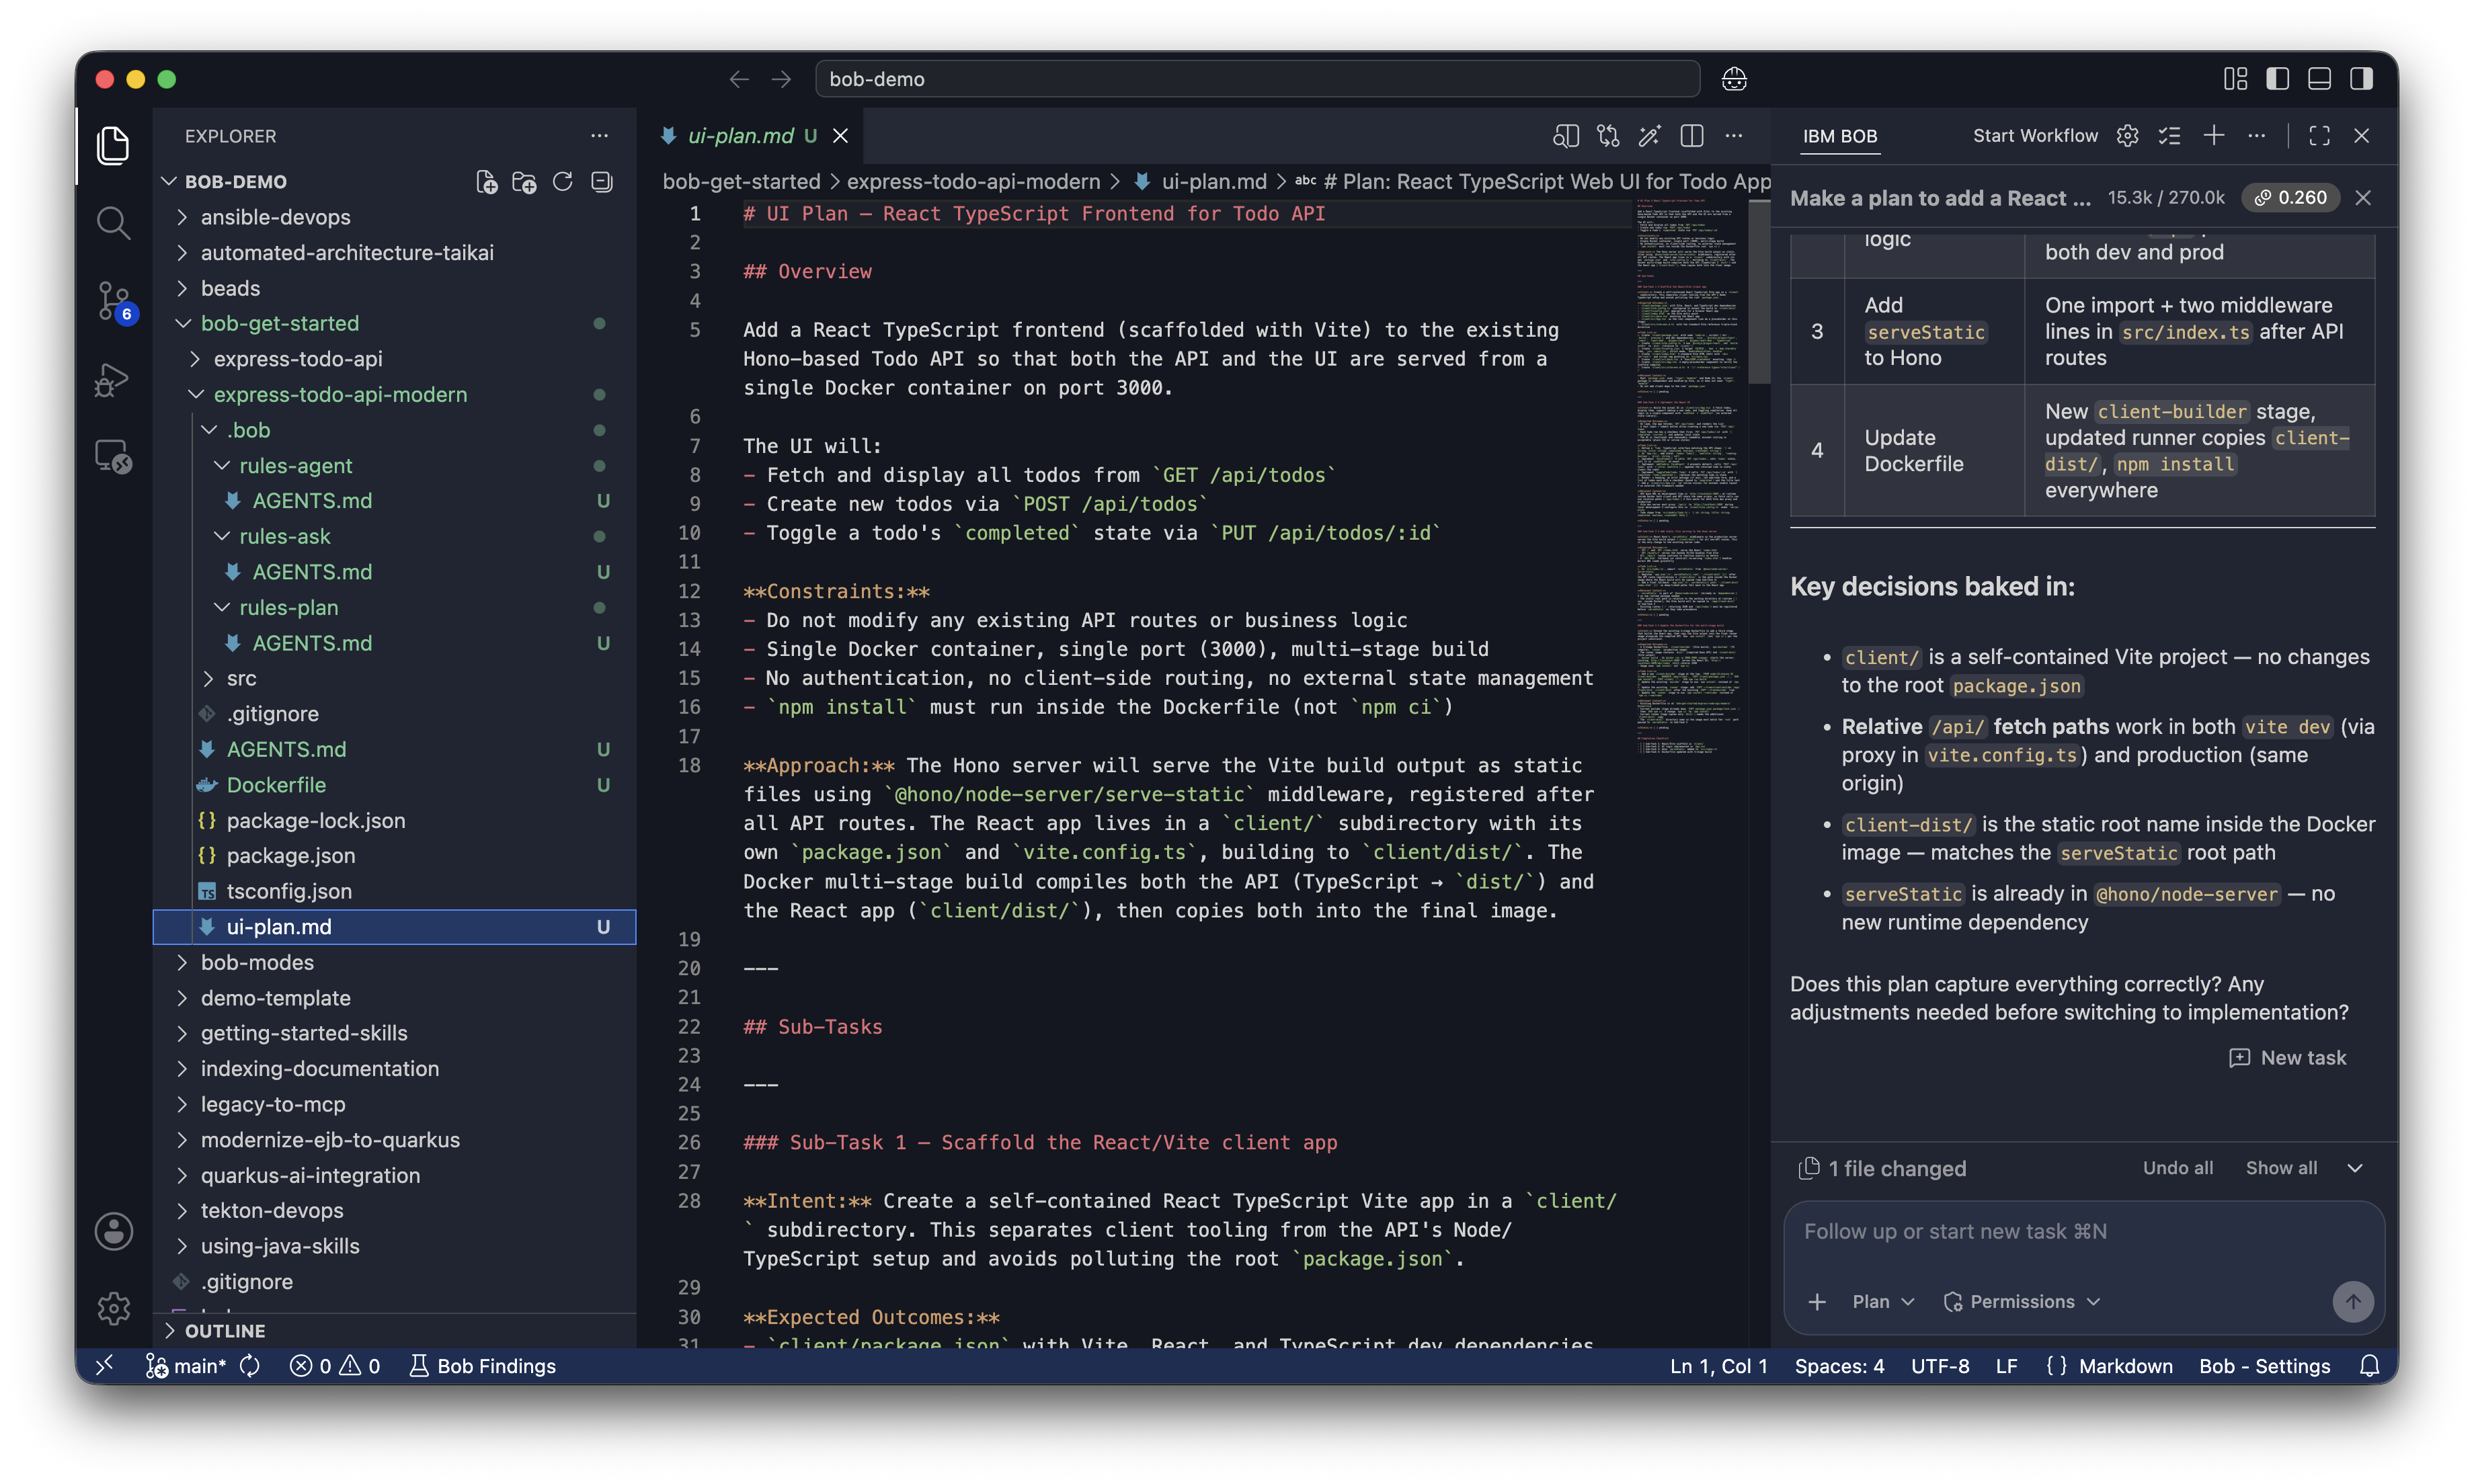2474x1484 pixels.
Task: Click bob-get-started in the breadcrumb
Action: point(741,182)
